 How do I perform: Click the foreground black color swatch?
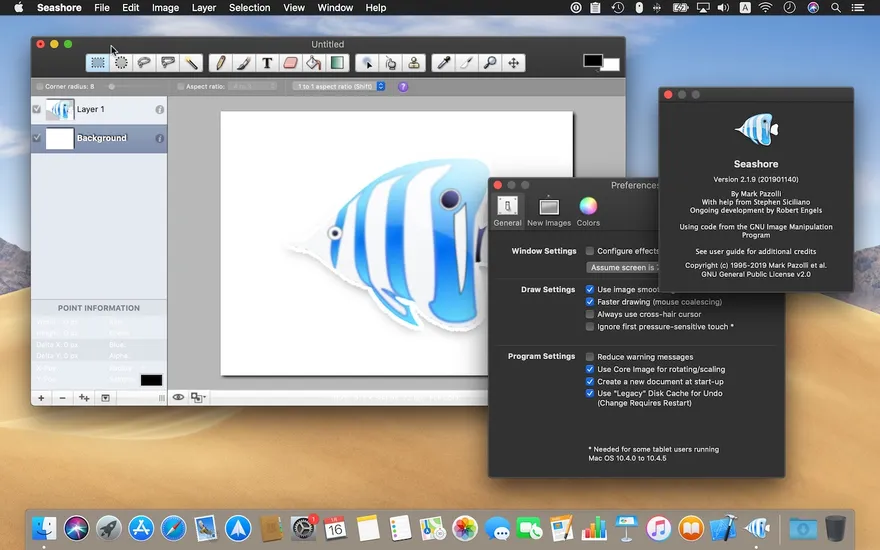point(592,60)
